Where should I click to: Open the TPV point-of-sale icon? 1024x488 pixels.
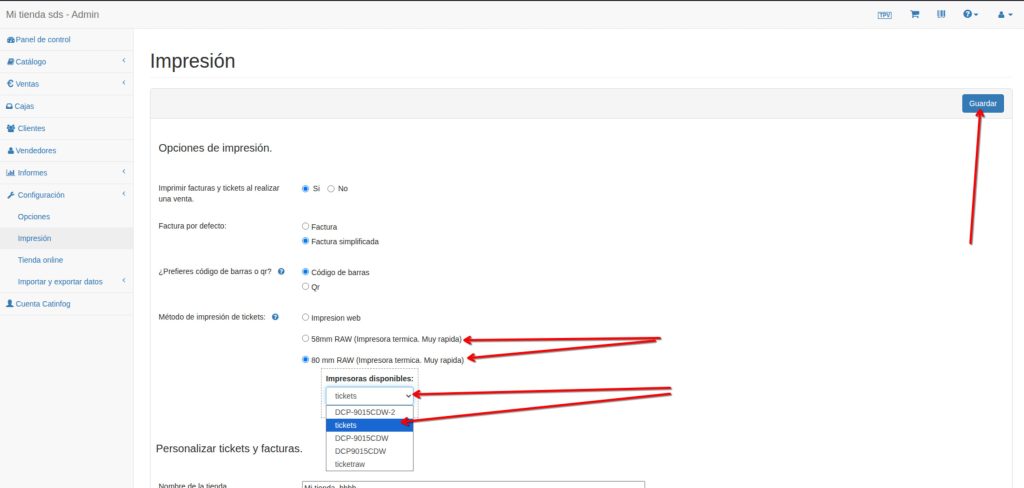pyautogui.click(x=884, y=15)
